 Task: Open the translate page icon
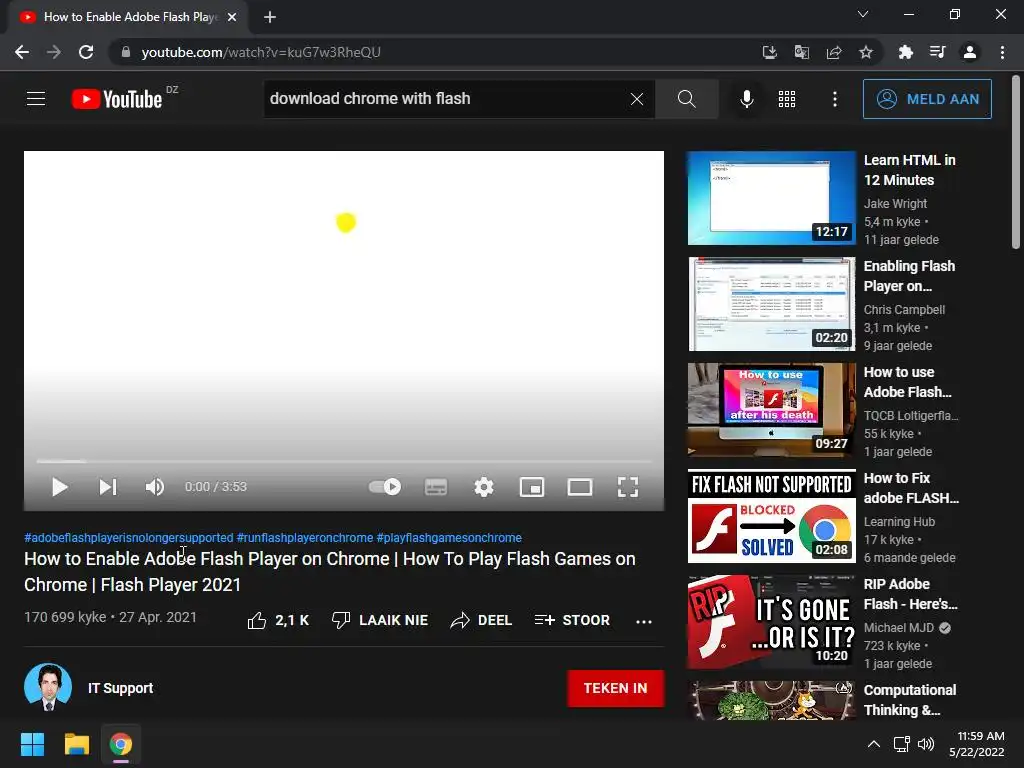point(801,52)
